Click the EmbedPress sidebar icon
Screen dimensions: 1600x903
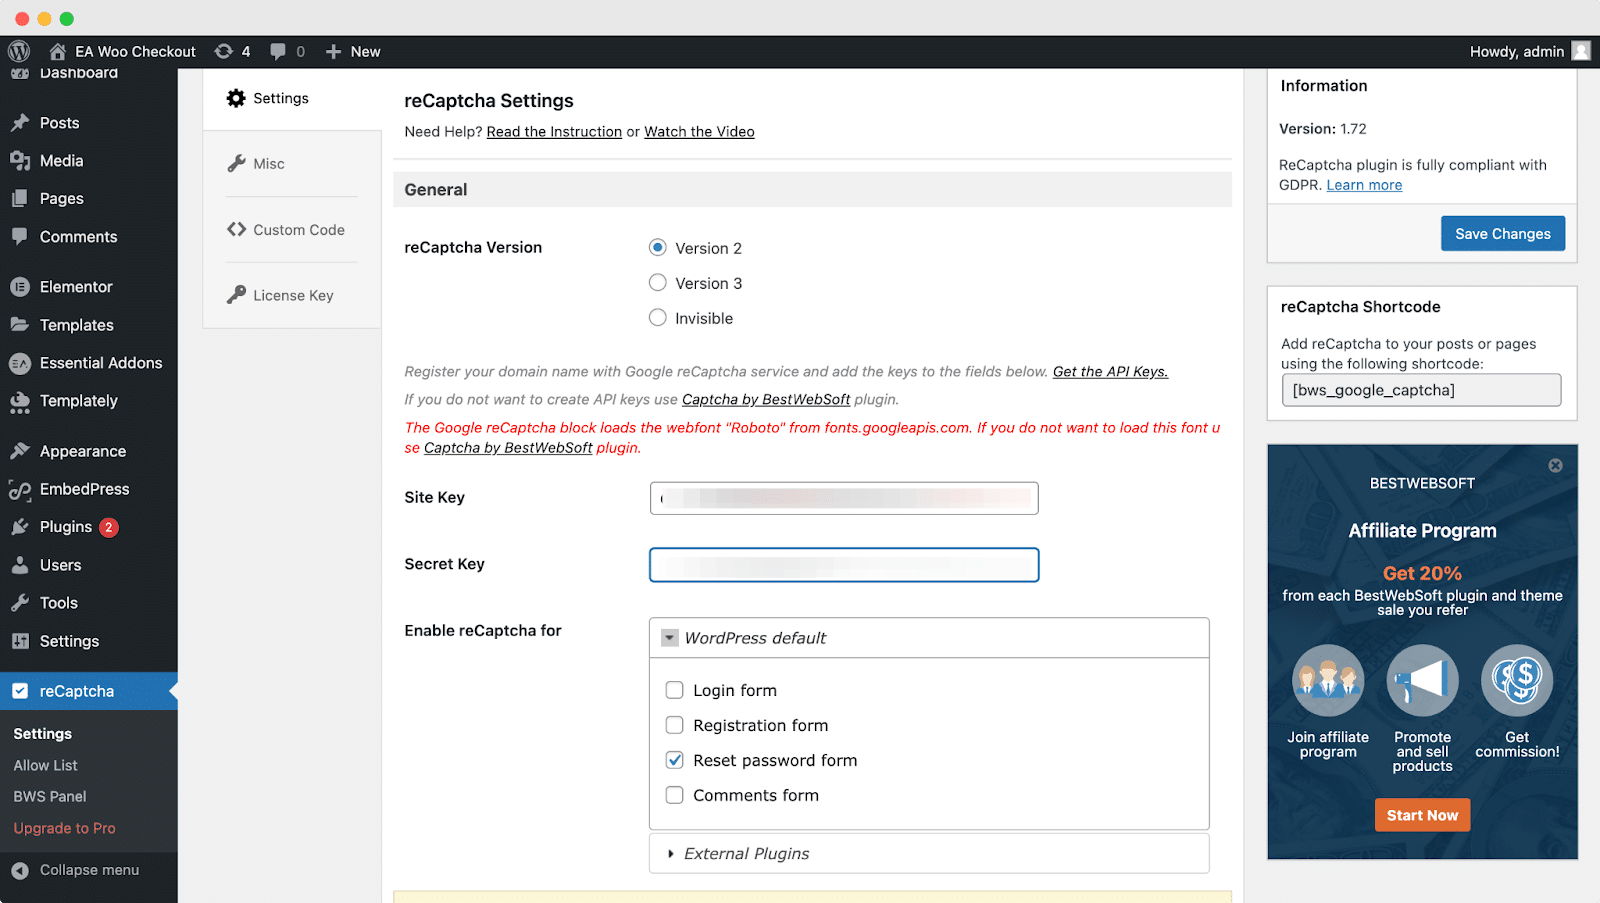tap(84, 489)
